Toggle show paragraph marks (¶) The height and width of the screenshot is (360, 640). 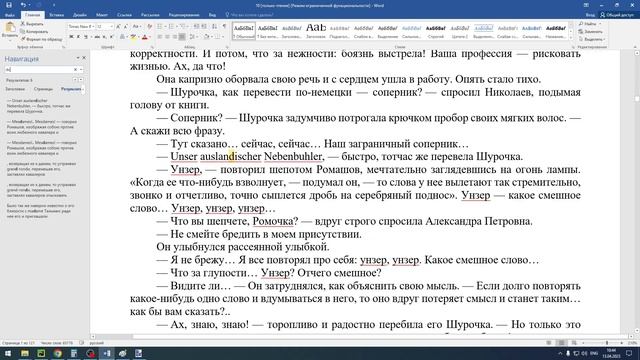coord(224,27)
